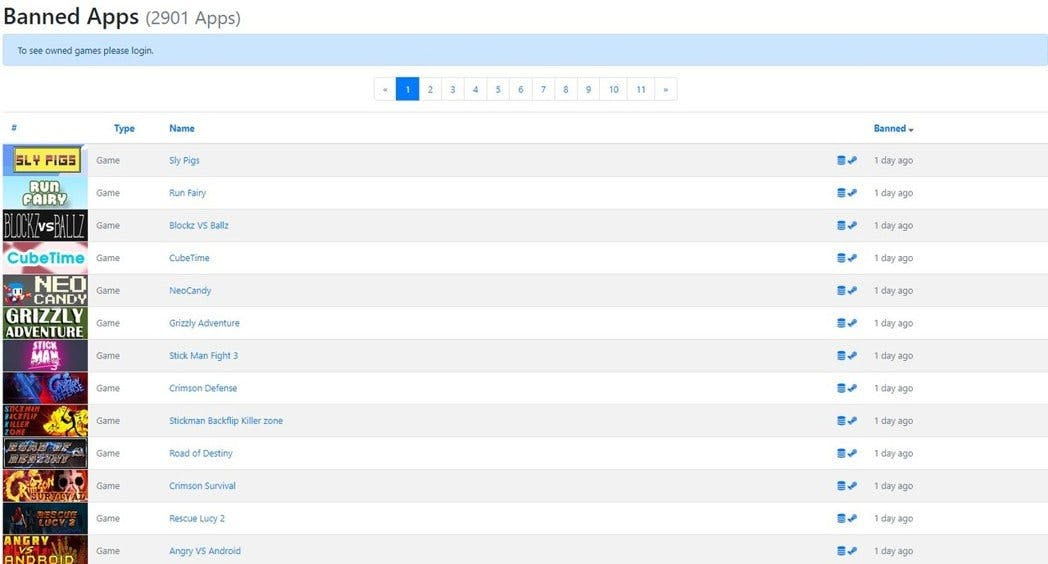Image resolution: width=1048 pixels, height=564 pixels.
Task: Sort the table by Name column
Action: point(182,128)
